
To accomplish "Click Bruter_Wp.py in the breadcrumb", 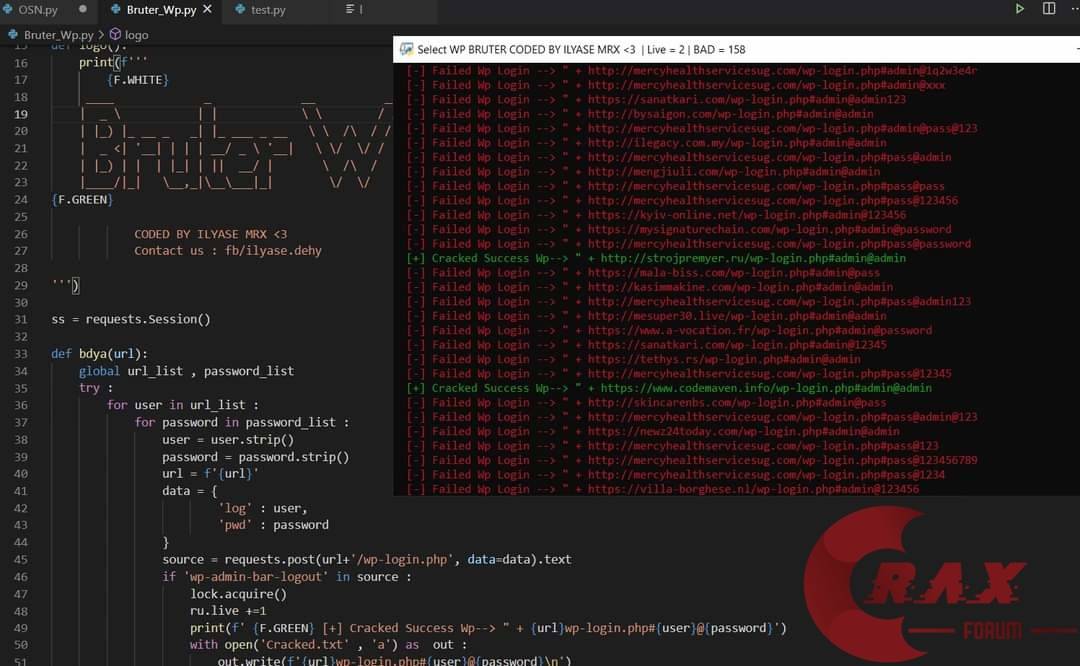I will [x=59, y=34].
